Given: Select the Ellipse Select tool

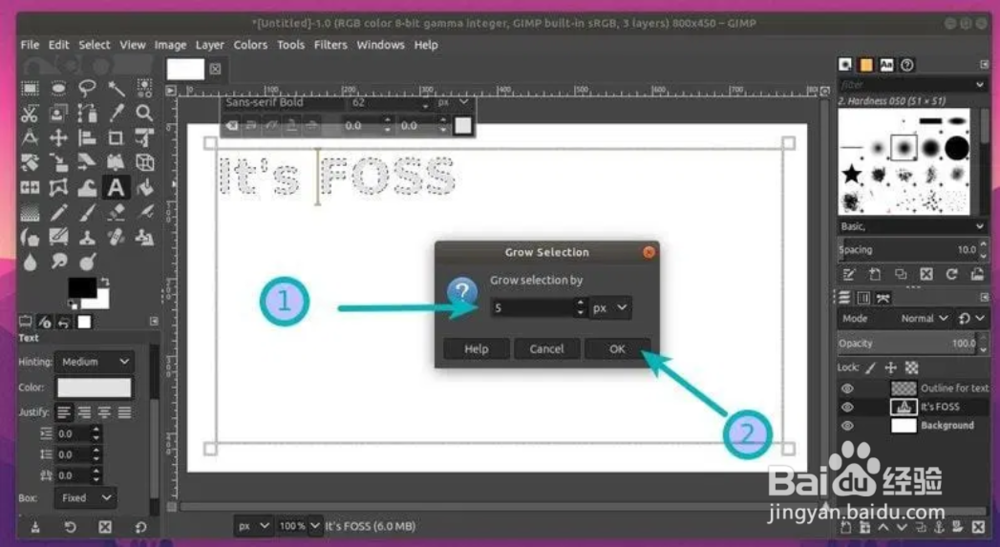Looking at the screenshot, I should tap(59, 88).
